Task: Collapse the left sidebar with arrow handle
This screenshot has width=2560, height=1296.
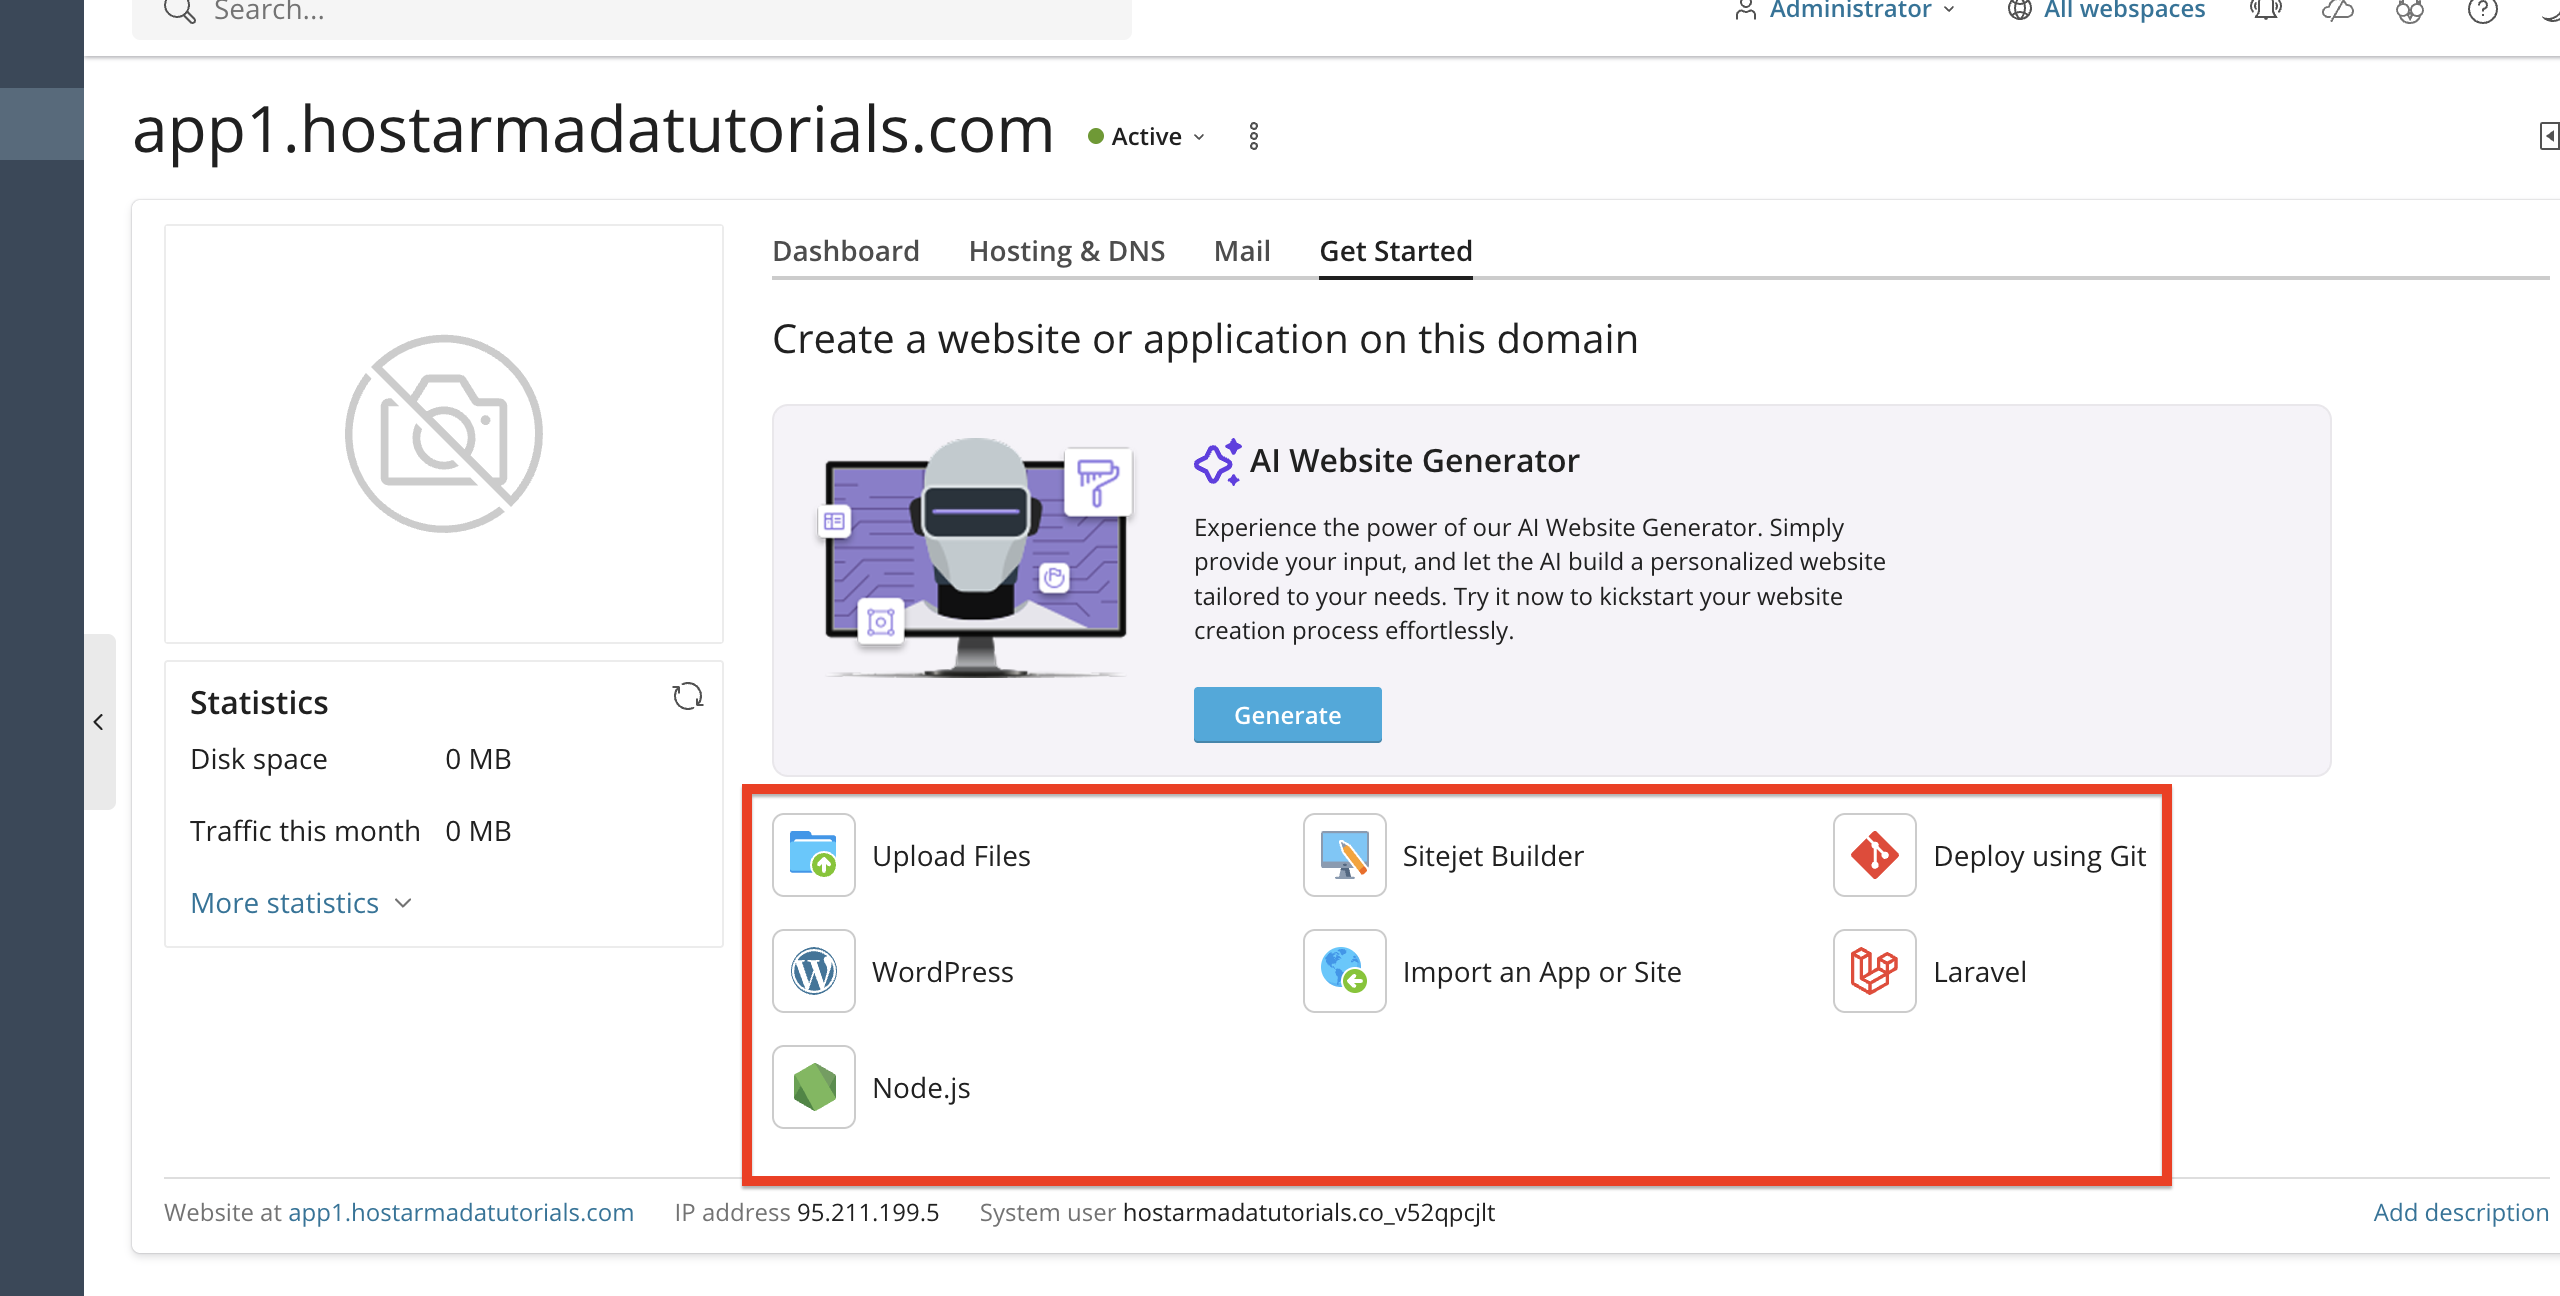Action: 99,721
